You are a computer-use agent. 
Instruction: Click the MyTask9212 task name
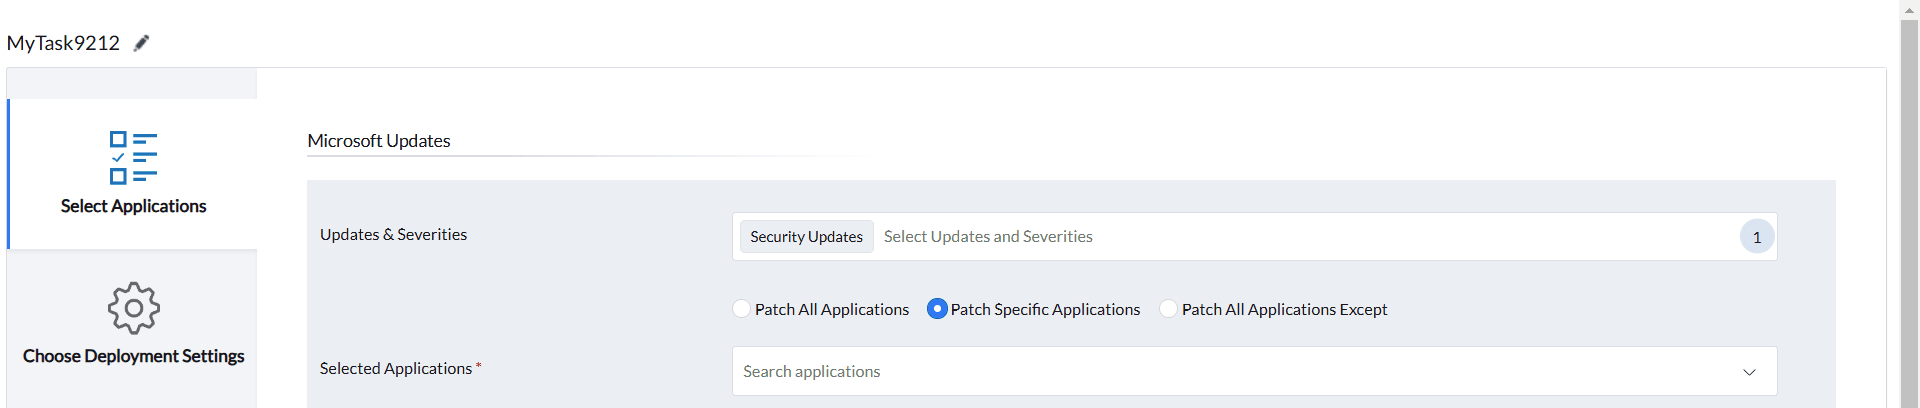[x=63, y=43]
